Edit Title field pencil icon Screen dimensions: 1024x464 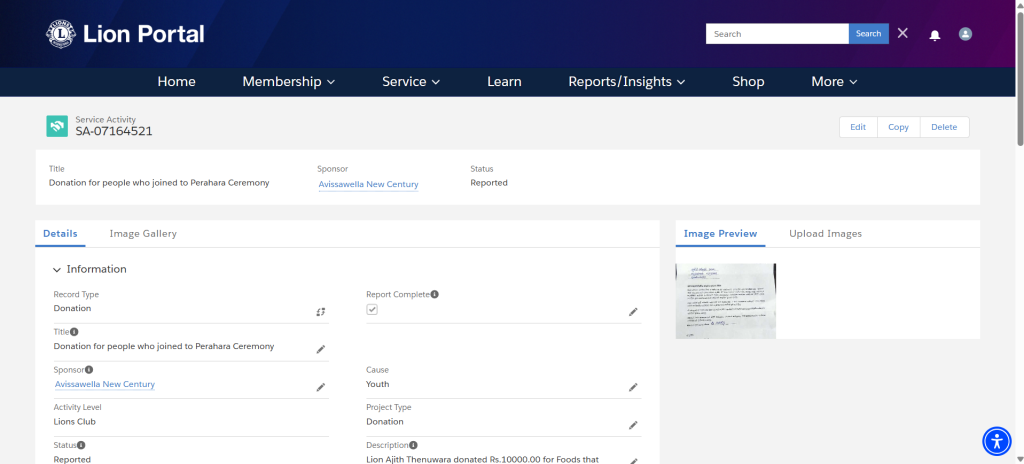[x=321, y=350]
